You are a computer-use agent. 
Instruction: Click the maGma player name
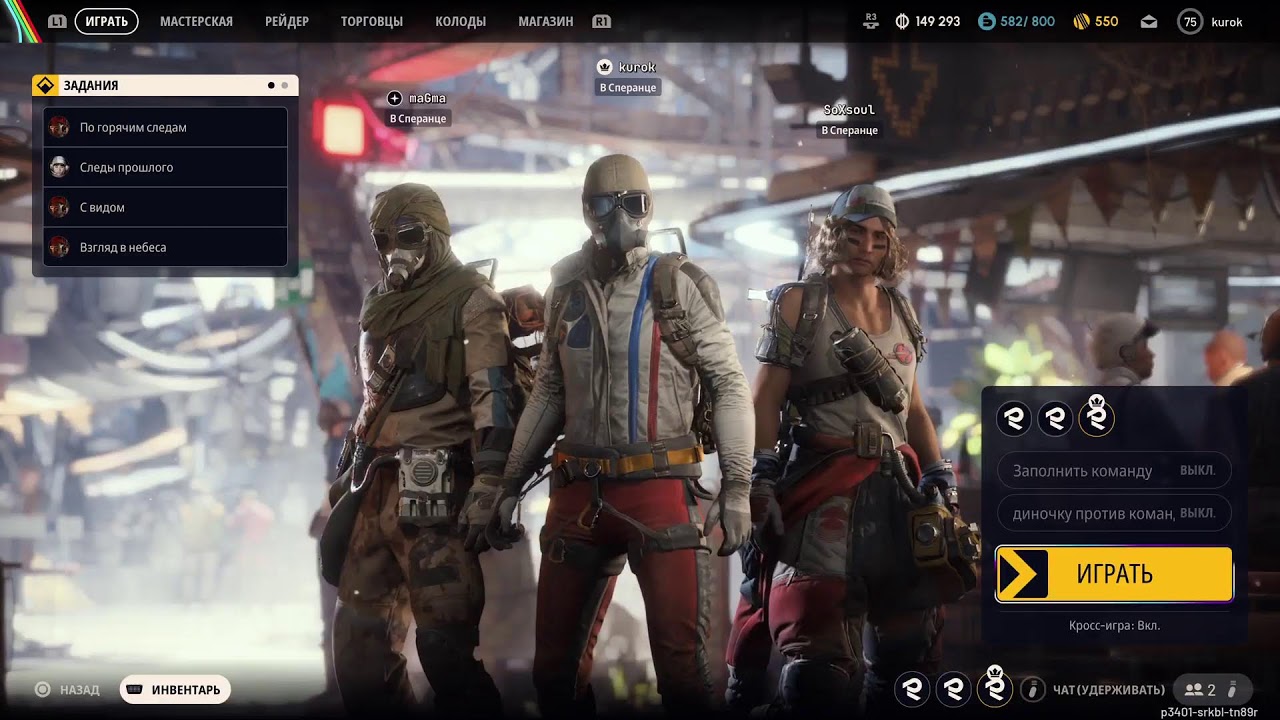(427, 98)
